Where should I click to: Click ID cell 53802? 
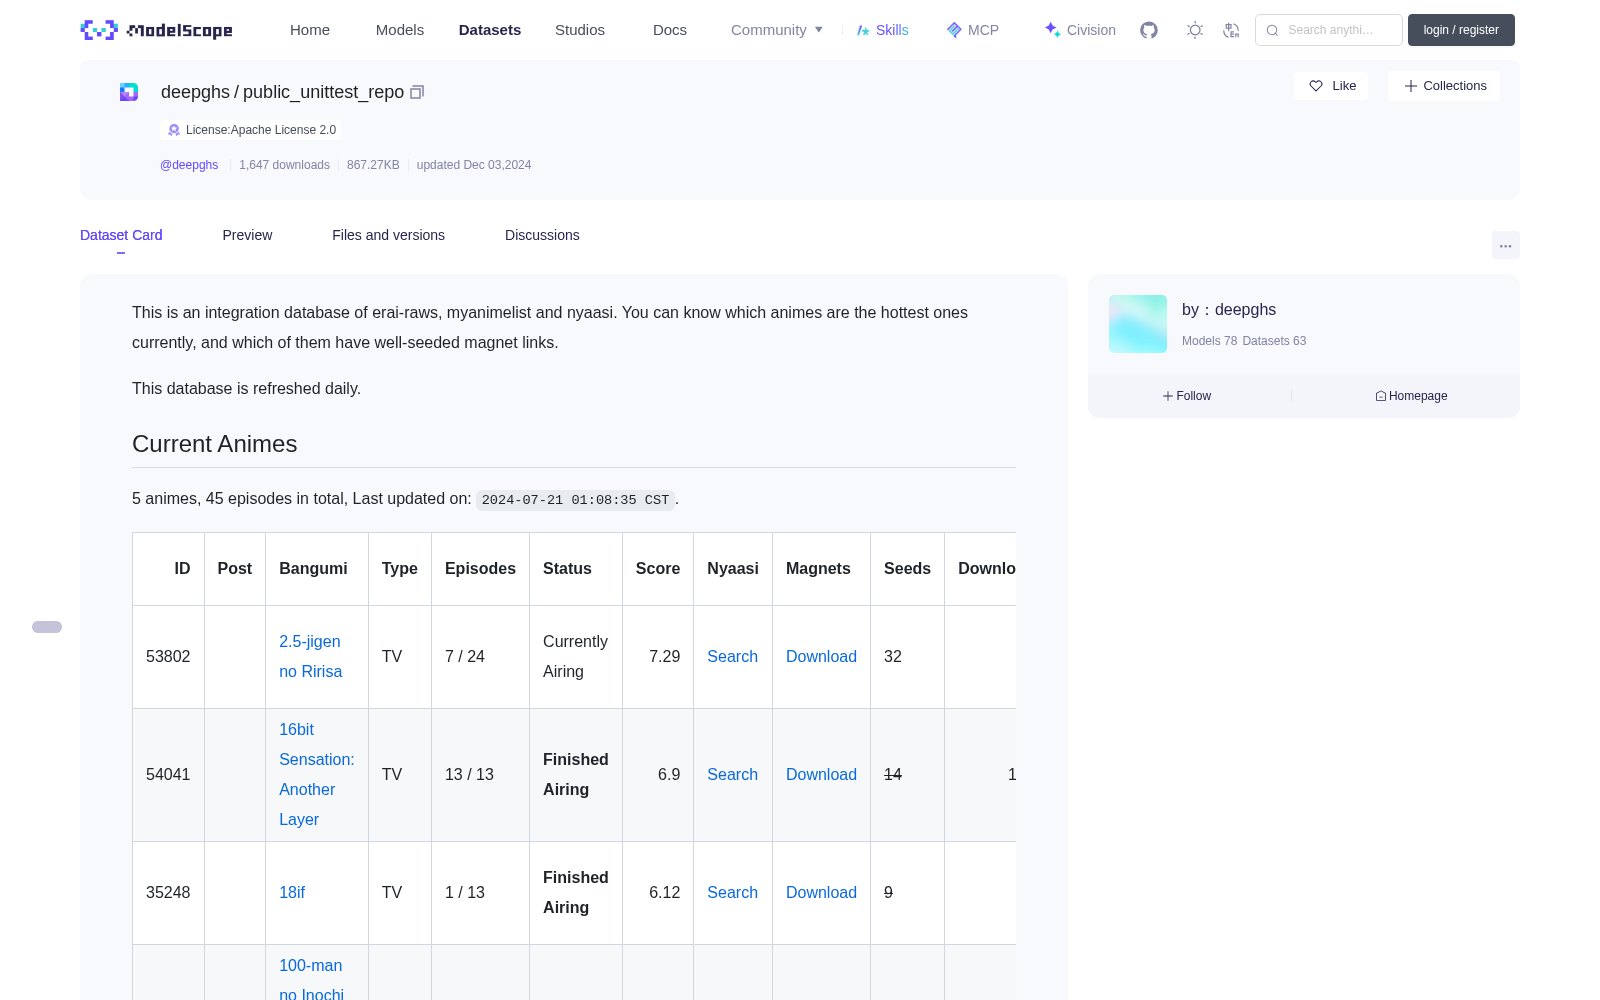click(x=168, y=657)
